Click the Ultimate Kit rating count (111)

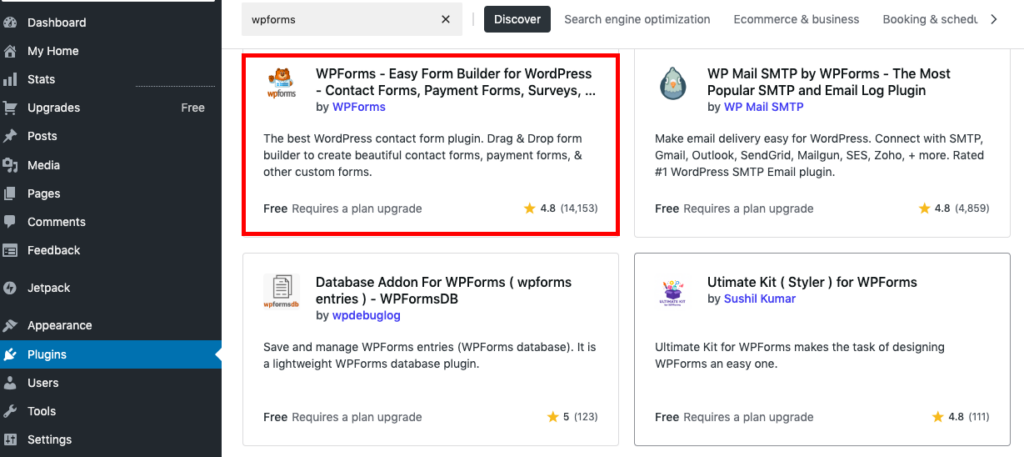click(978, 417)
